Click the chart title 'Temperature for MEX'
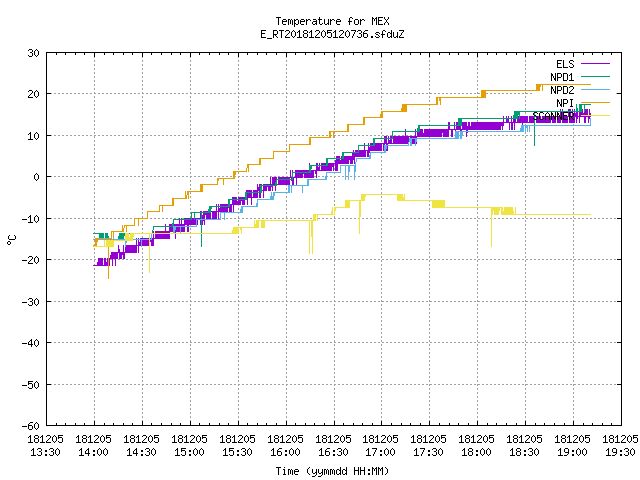 pos(332,21)
